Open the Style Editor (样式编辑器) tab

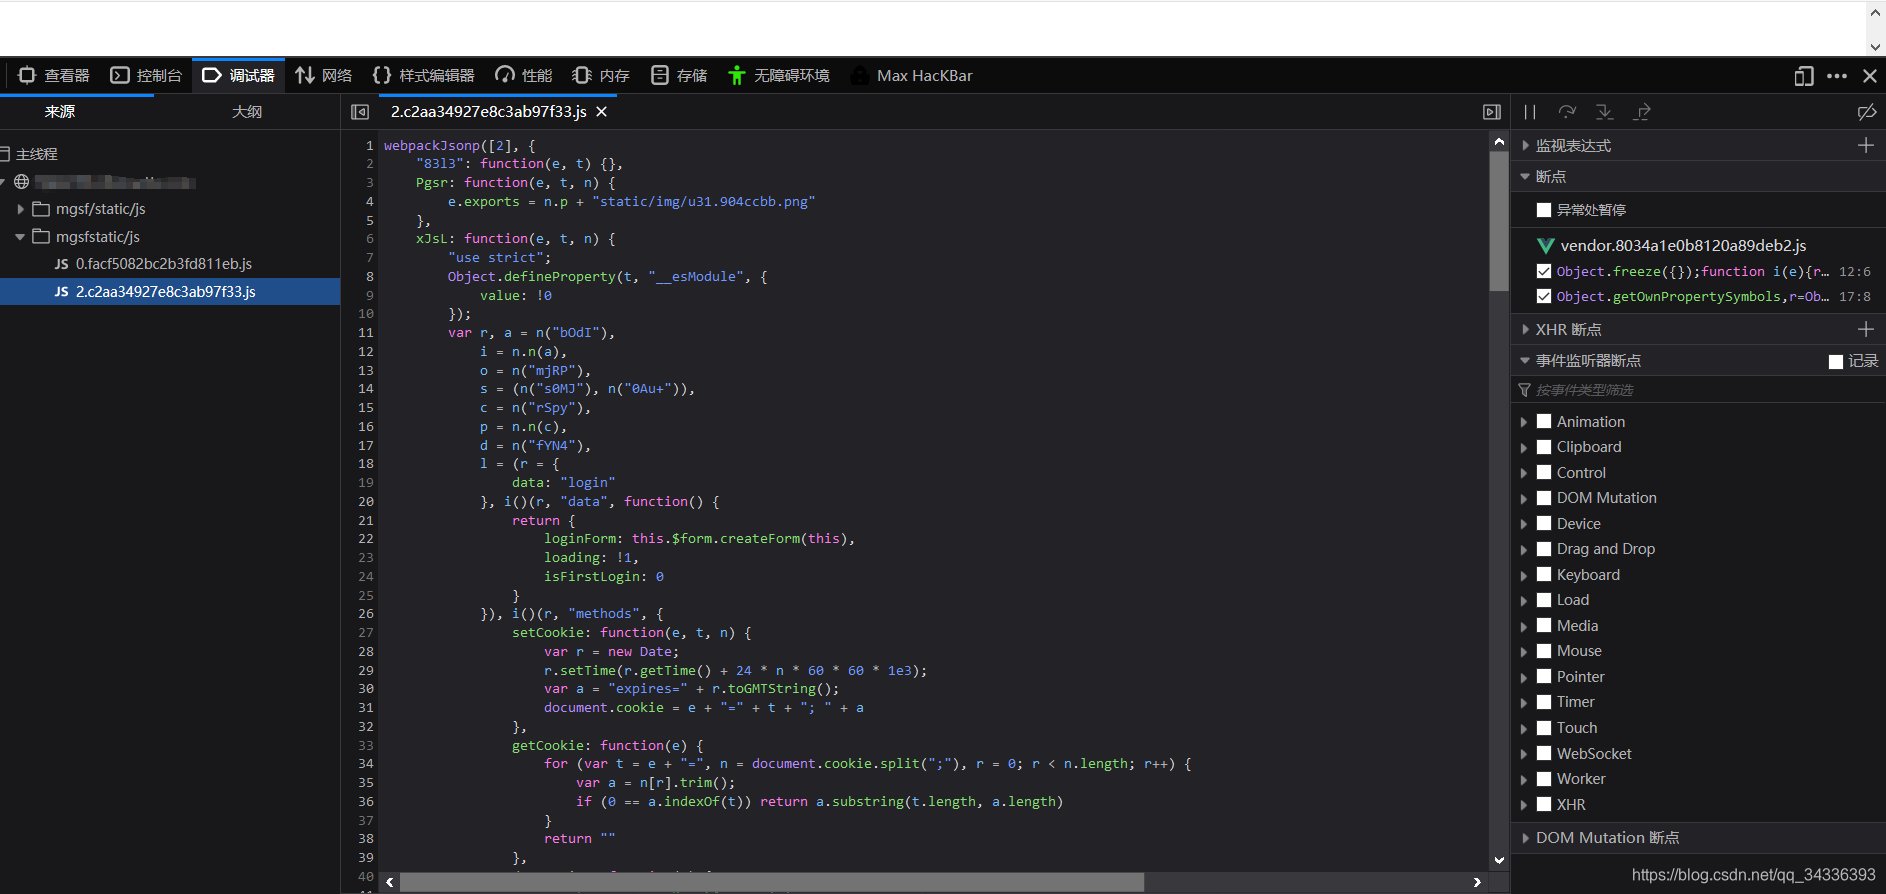[x=422, y=75]
